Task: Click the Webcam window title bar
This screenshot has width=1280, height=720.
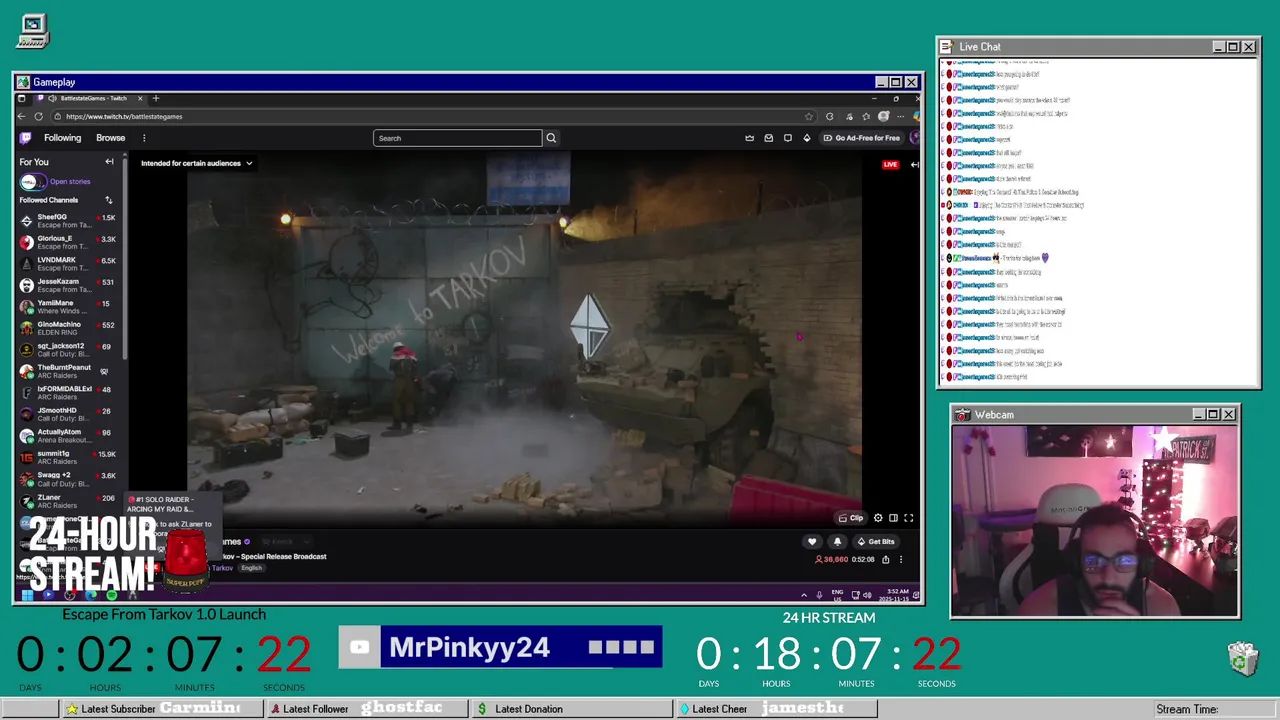Action: coord(1094,414)
